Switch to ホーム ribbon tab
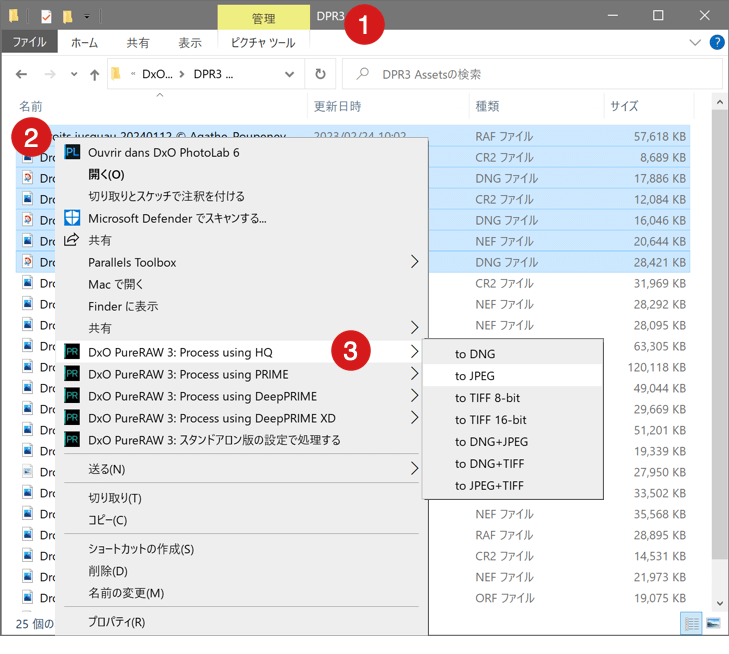Screen dimensions: 729x654 (84, 42)
